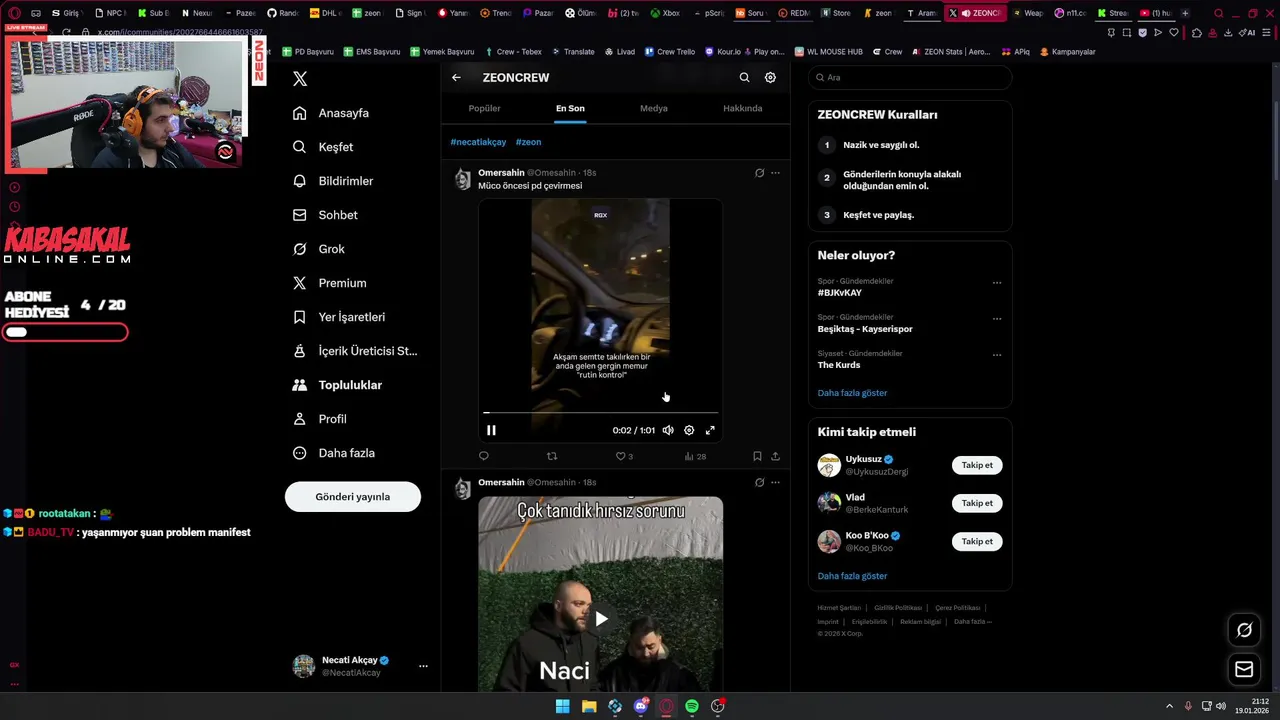Screen dimensions: 1280x720
Task: Share the first Omersahin post
Action: point(775,456)
